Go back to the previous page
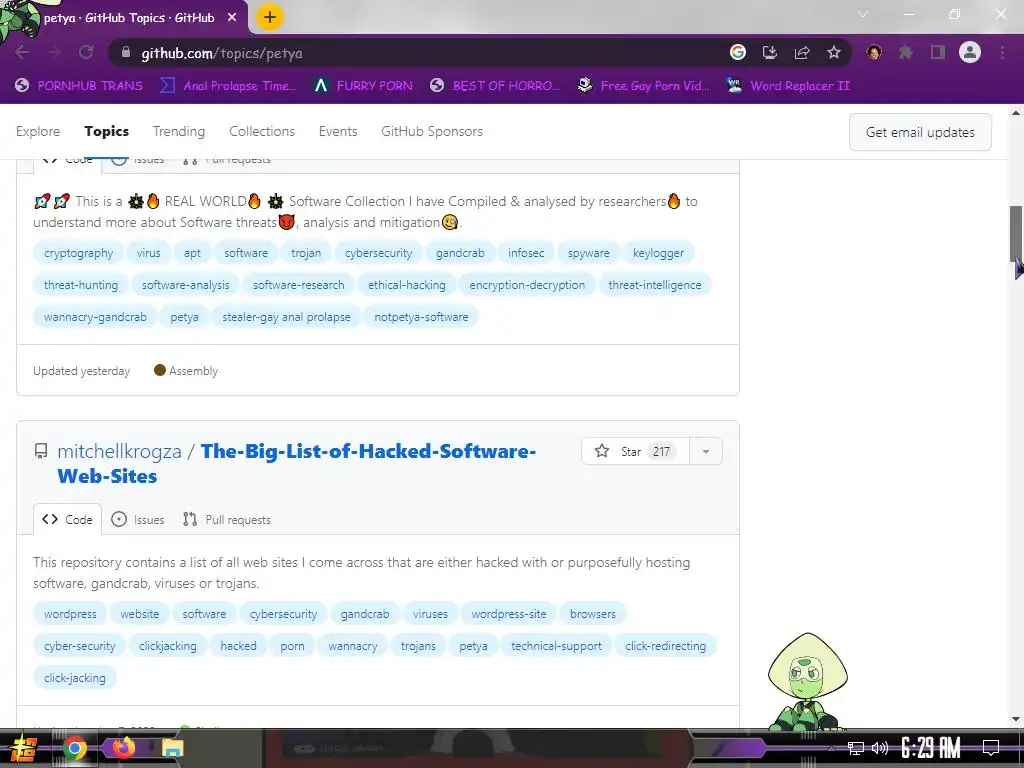Screen dimensions: 1024x768 22,53
